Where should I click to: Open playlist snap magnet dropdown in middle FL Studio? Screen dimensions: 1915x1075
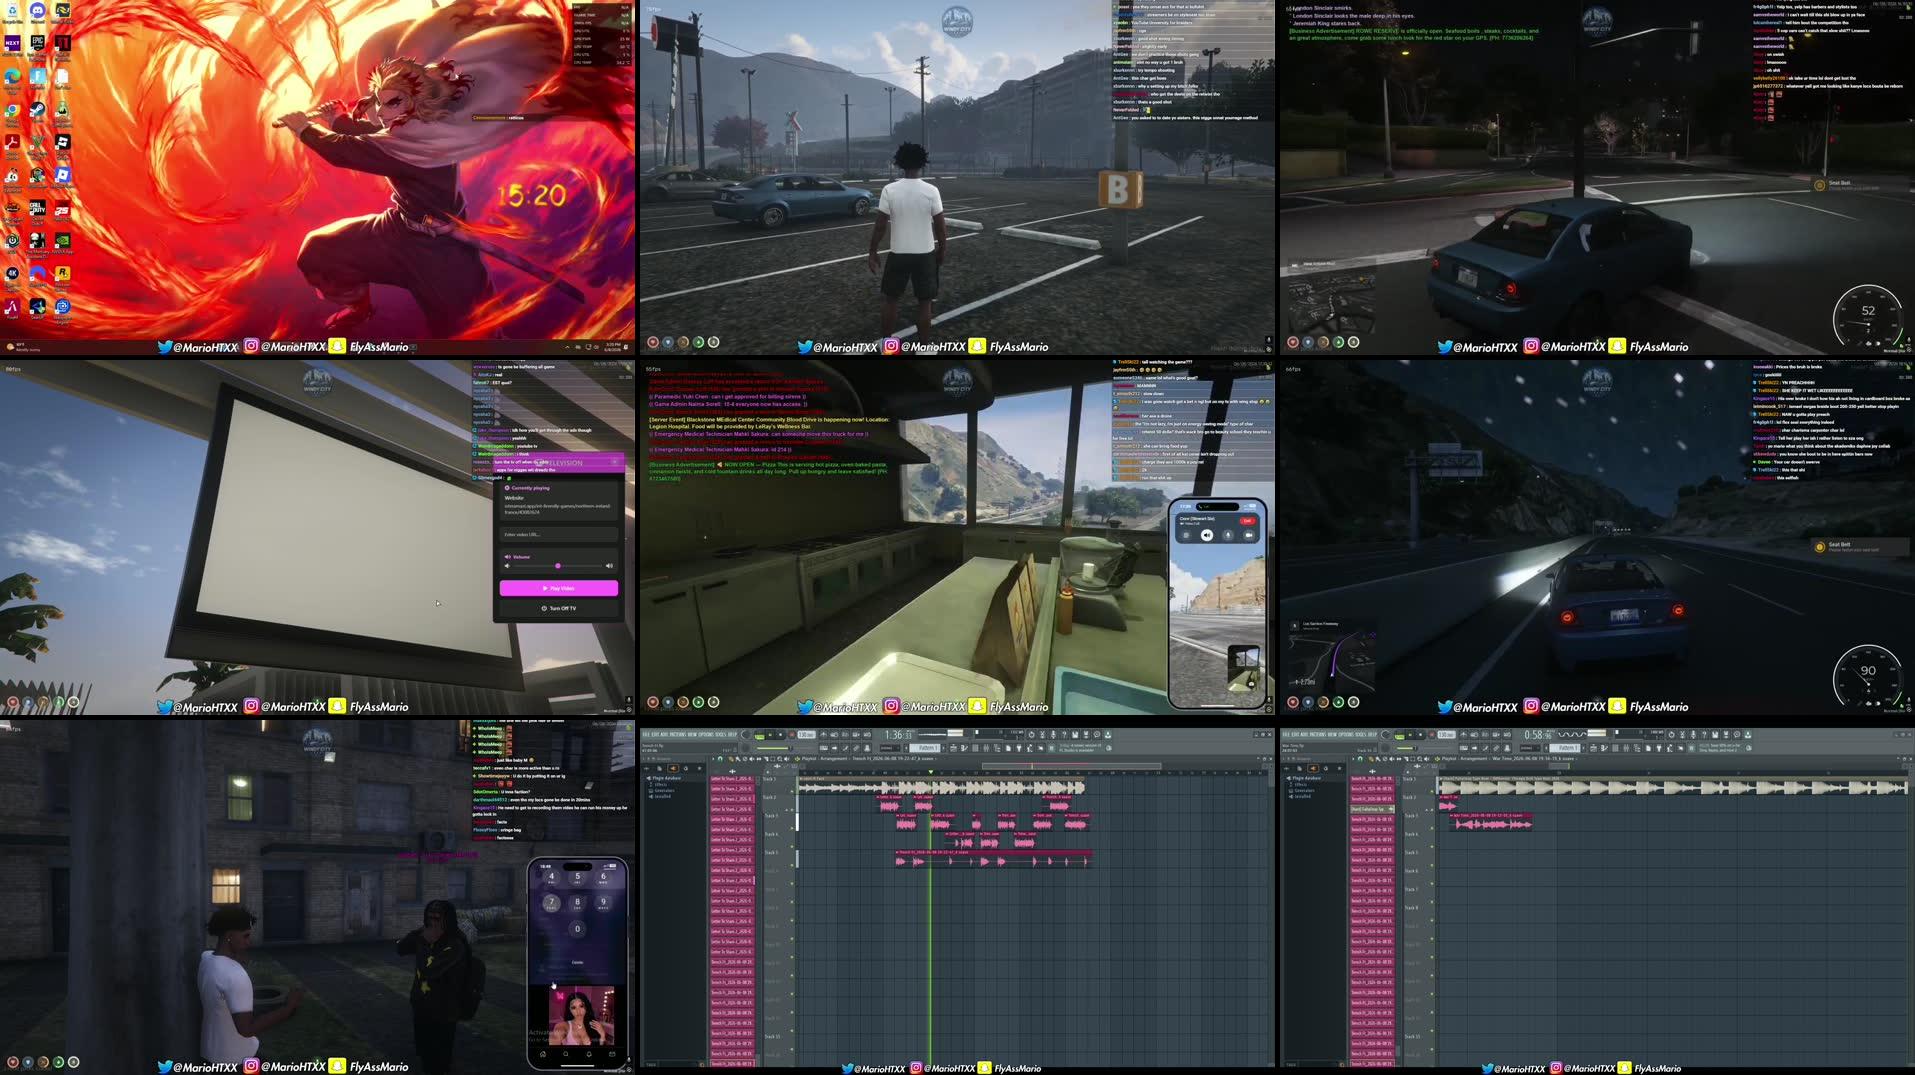click(x=720, y=759)
